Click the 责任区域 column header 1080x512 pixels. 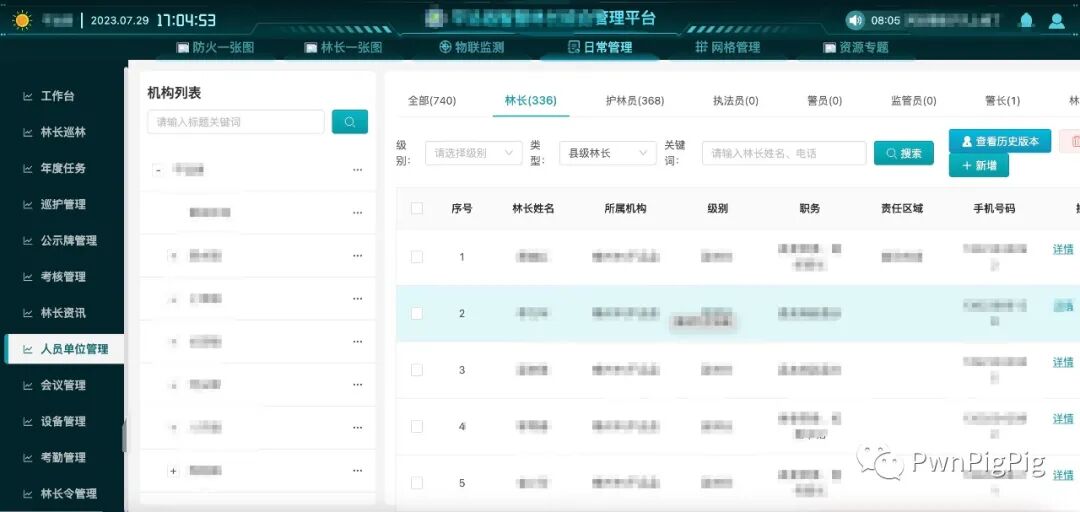coord(902,208)
